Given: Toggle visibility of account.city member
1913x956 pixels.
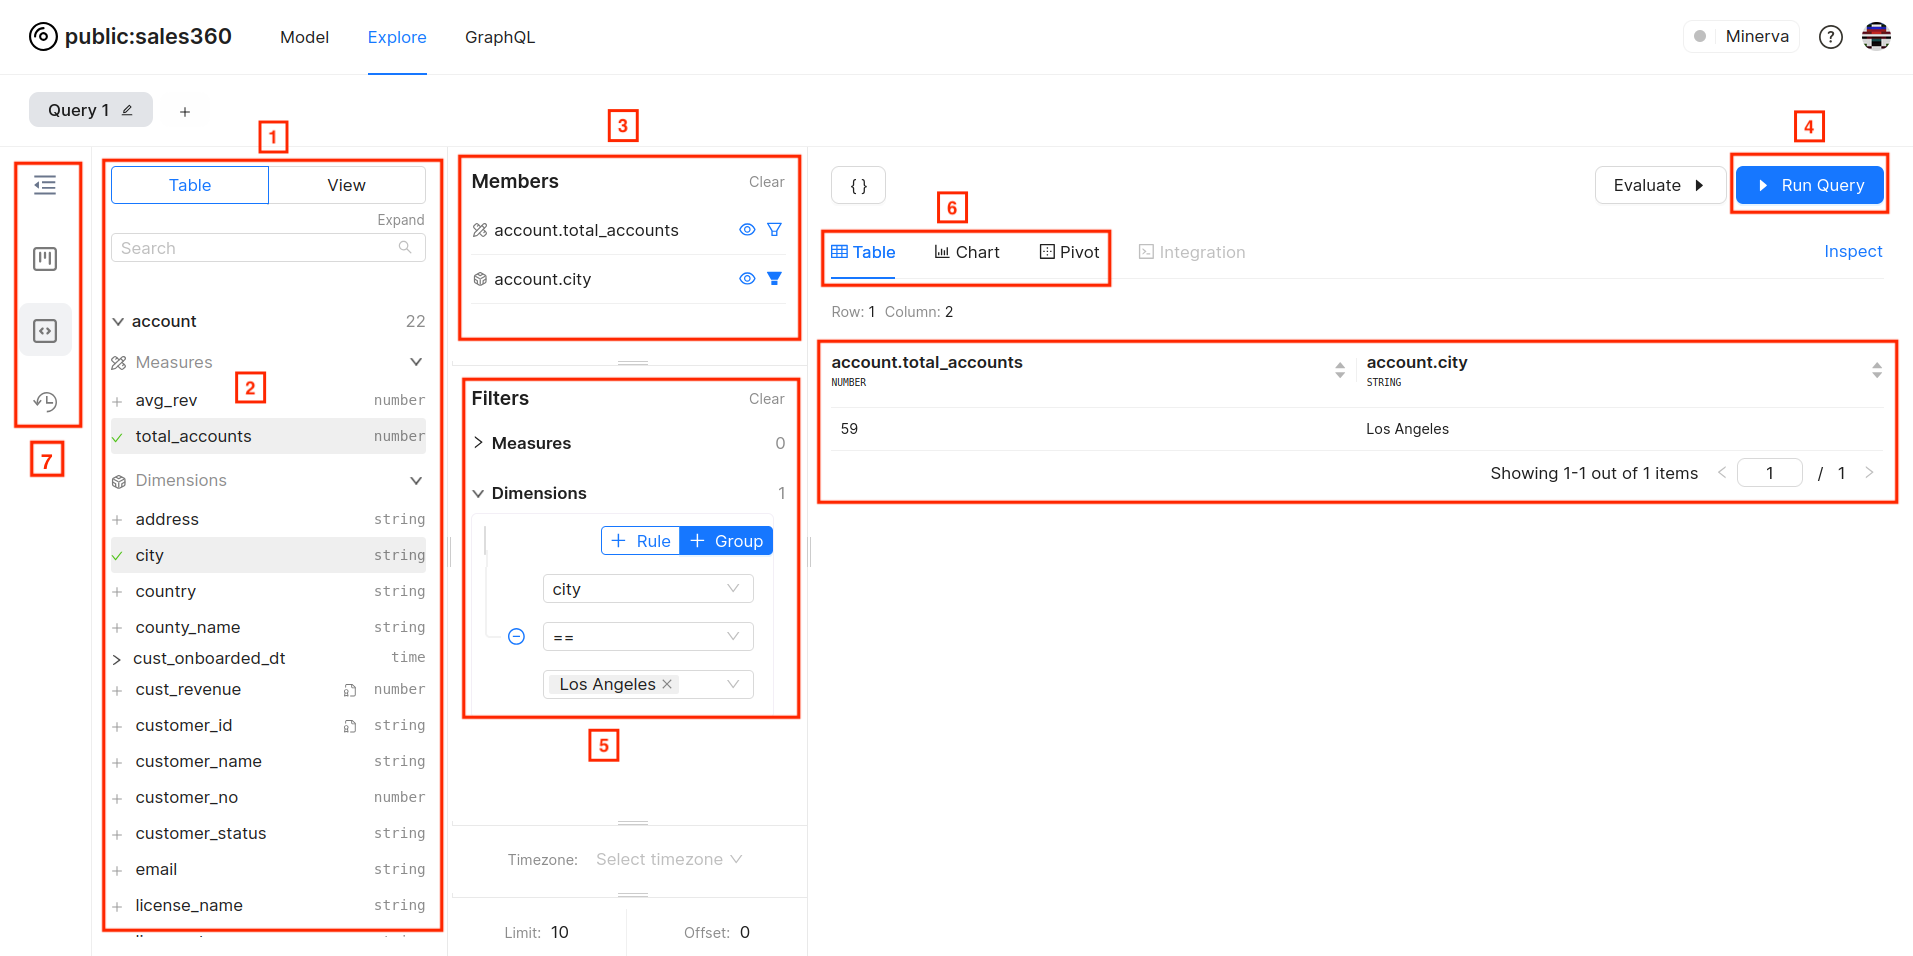Looking at the screenshot, I should click(x=747, y=279).
